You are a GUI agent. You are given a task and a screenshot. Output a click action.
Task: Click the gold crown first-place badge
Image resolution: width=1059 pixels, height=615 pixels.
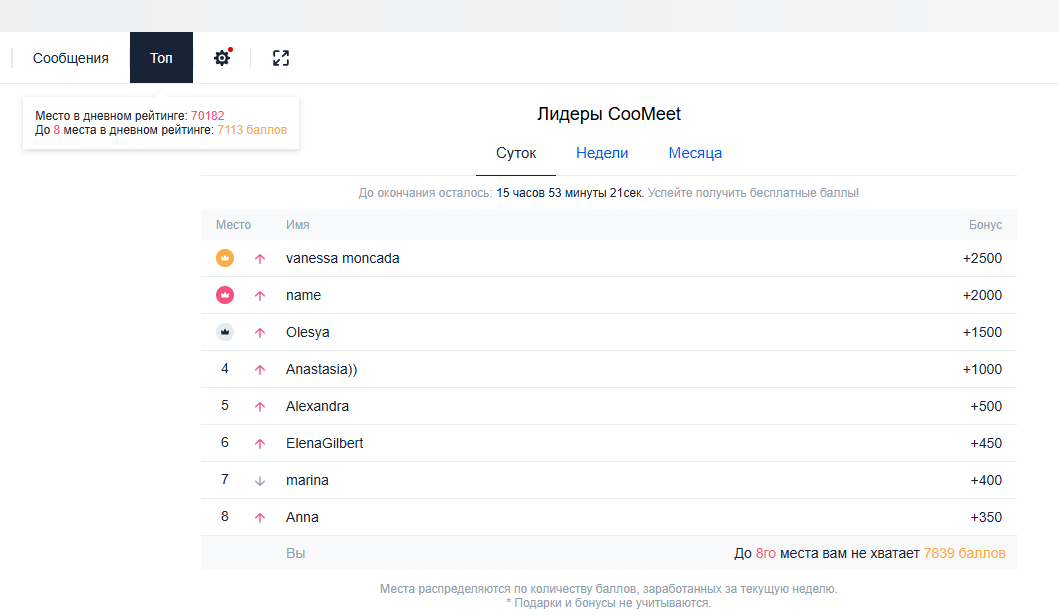(x=225, y=258)
